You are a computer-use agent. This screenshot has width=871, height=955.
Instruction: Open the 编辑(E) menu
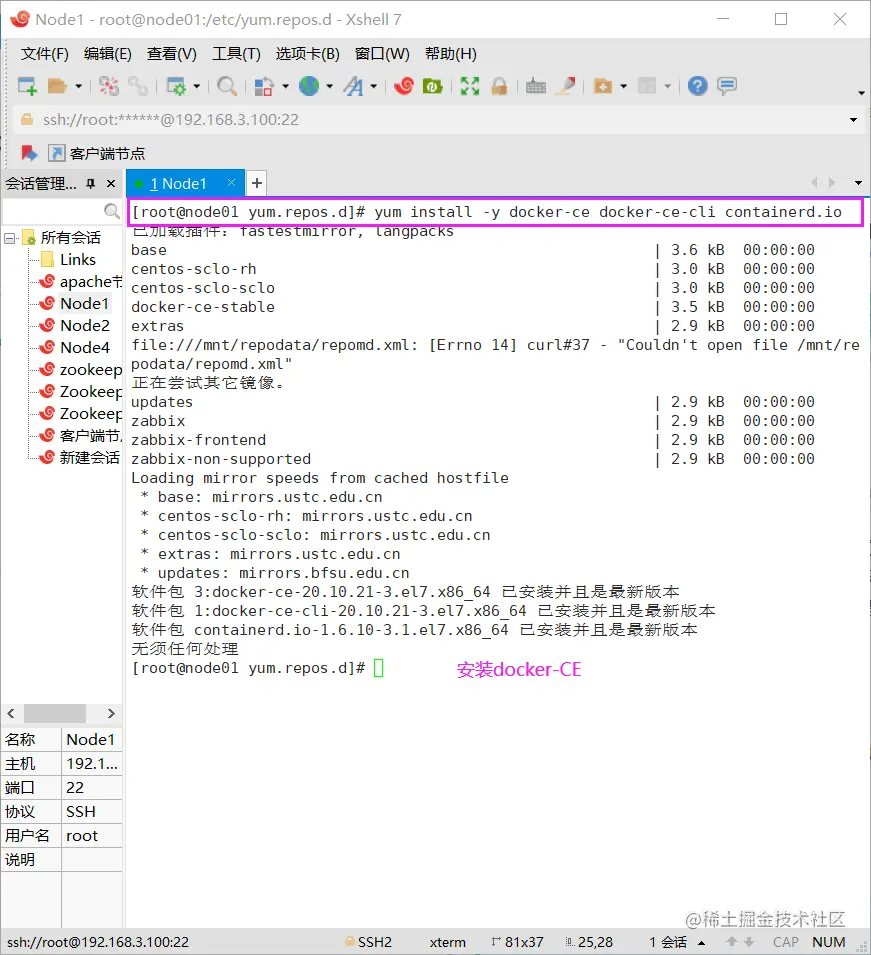[x=108, y=54]
